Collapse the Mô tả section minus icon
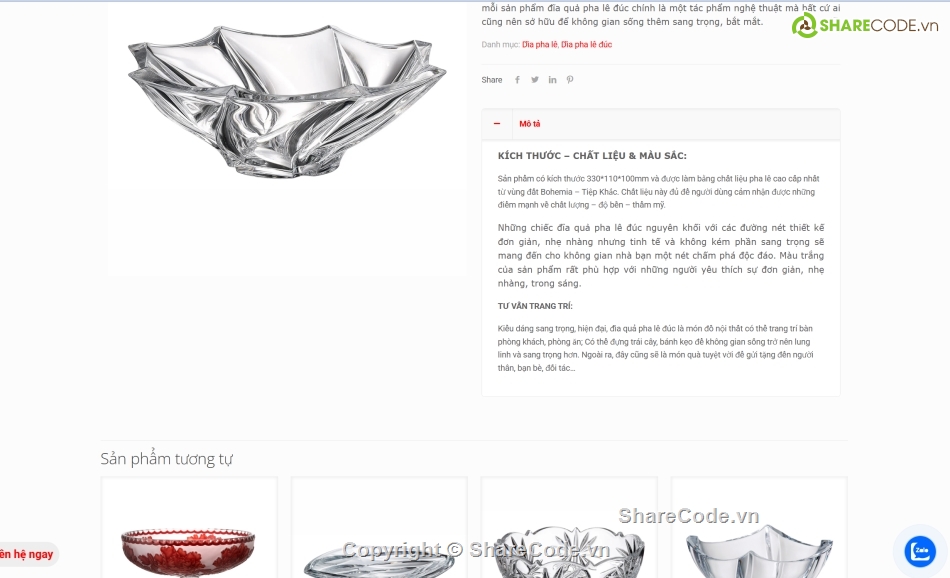Image resolution: width=950 pixels, height=578 pixels. (x=497, y=124)
